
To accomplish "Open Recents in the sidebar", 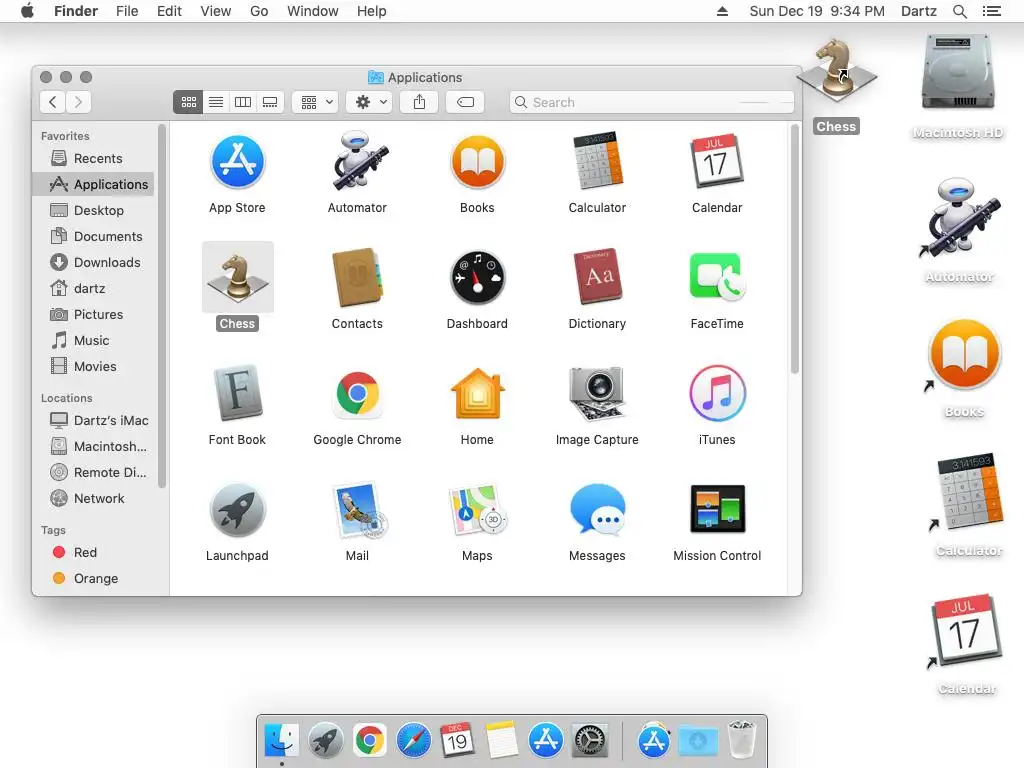I will (93, 158).
